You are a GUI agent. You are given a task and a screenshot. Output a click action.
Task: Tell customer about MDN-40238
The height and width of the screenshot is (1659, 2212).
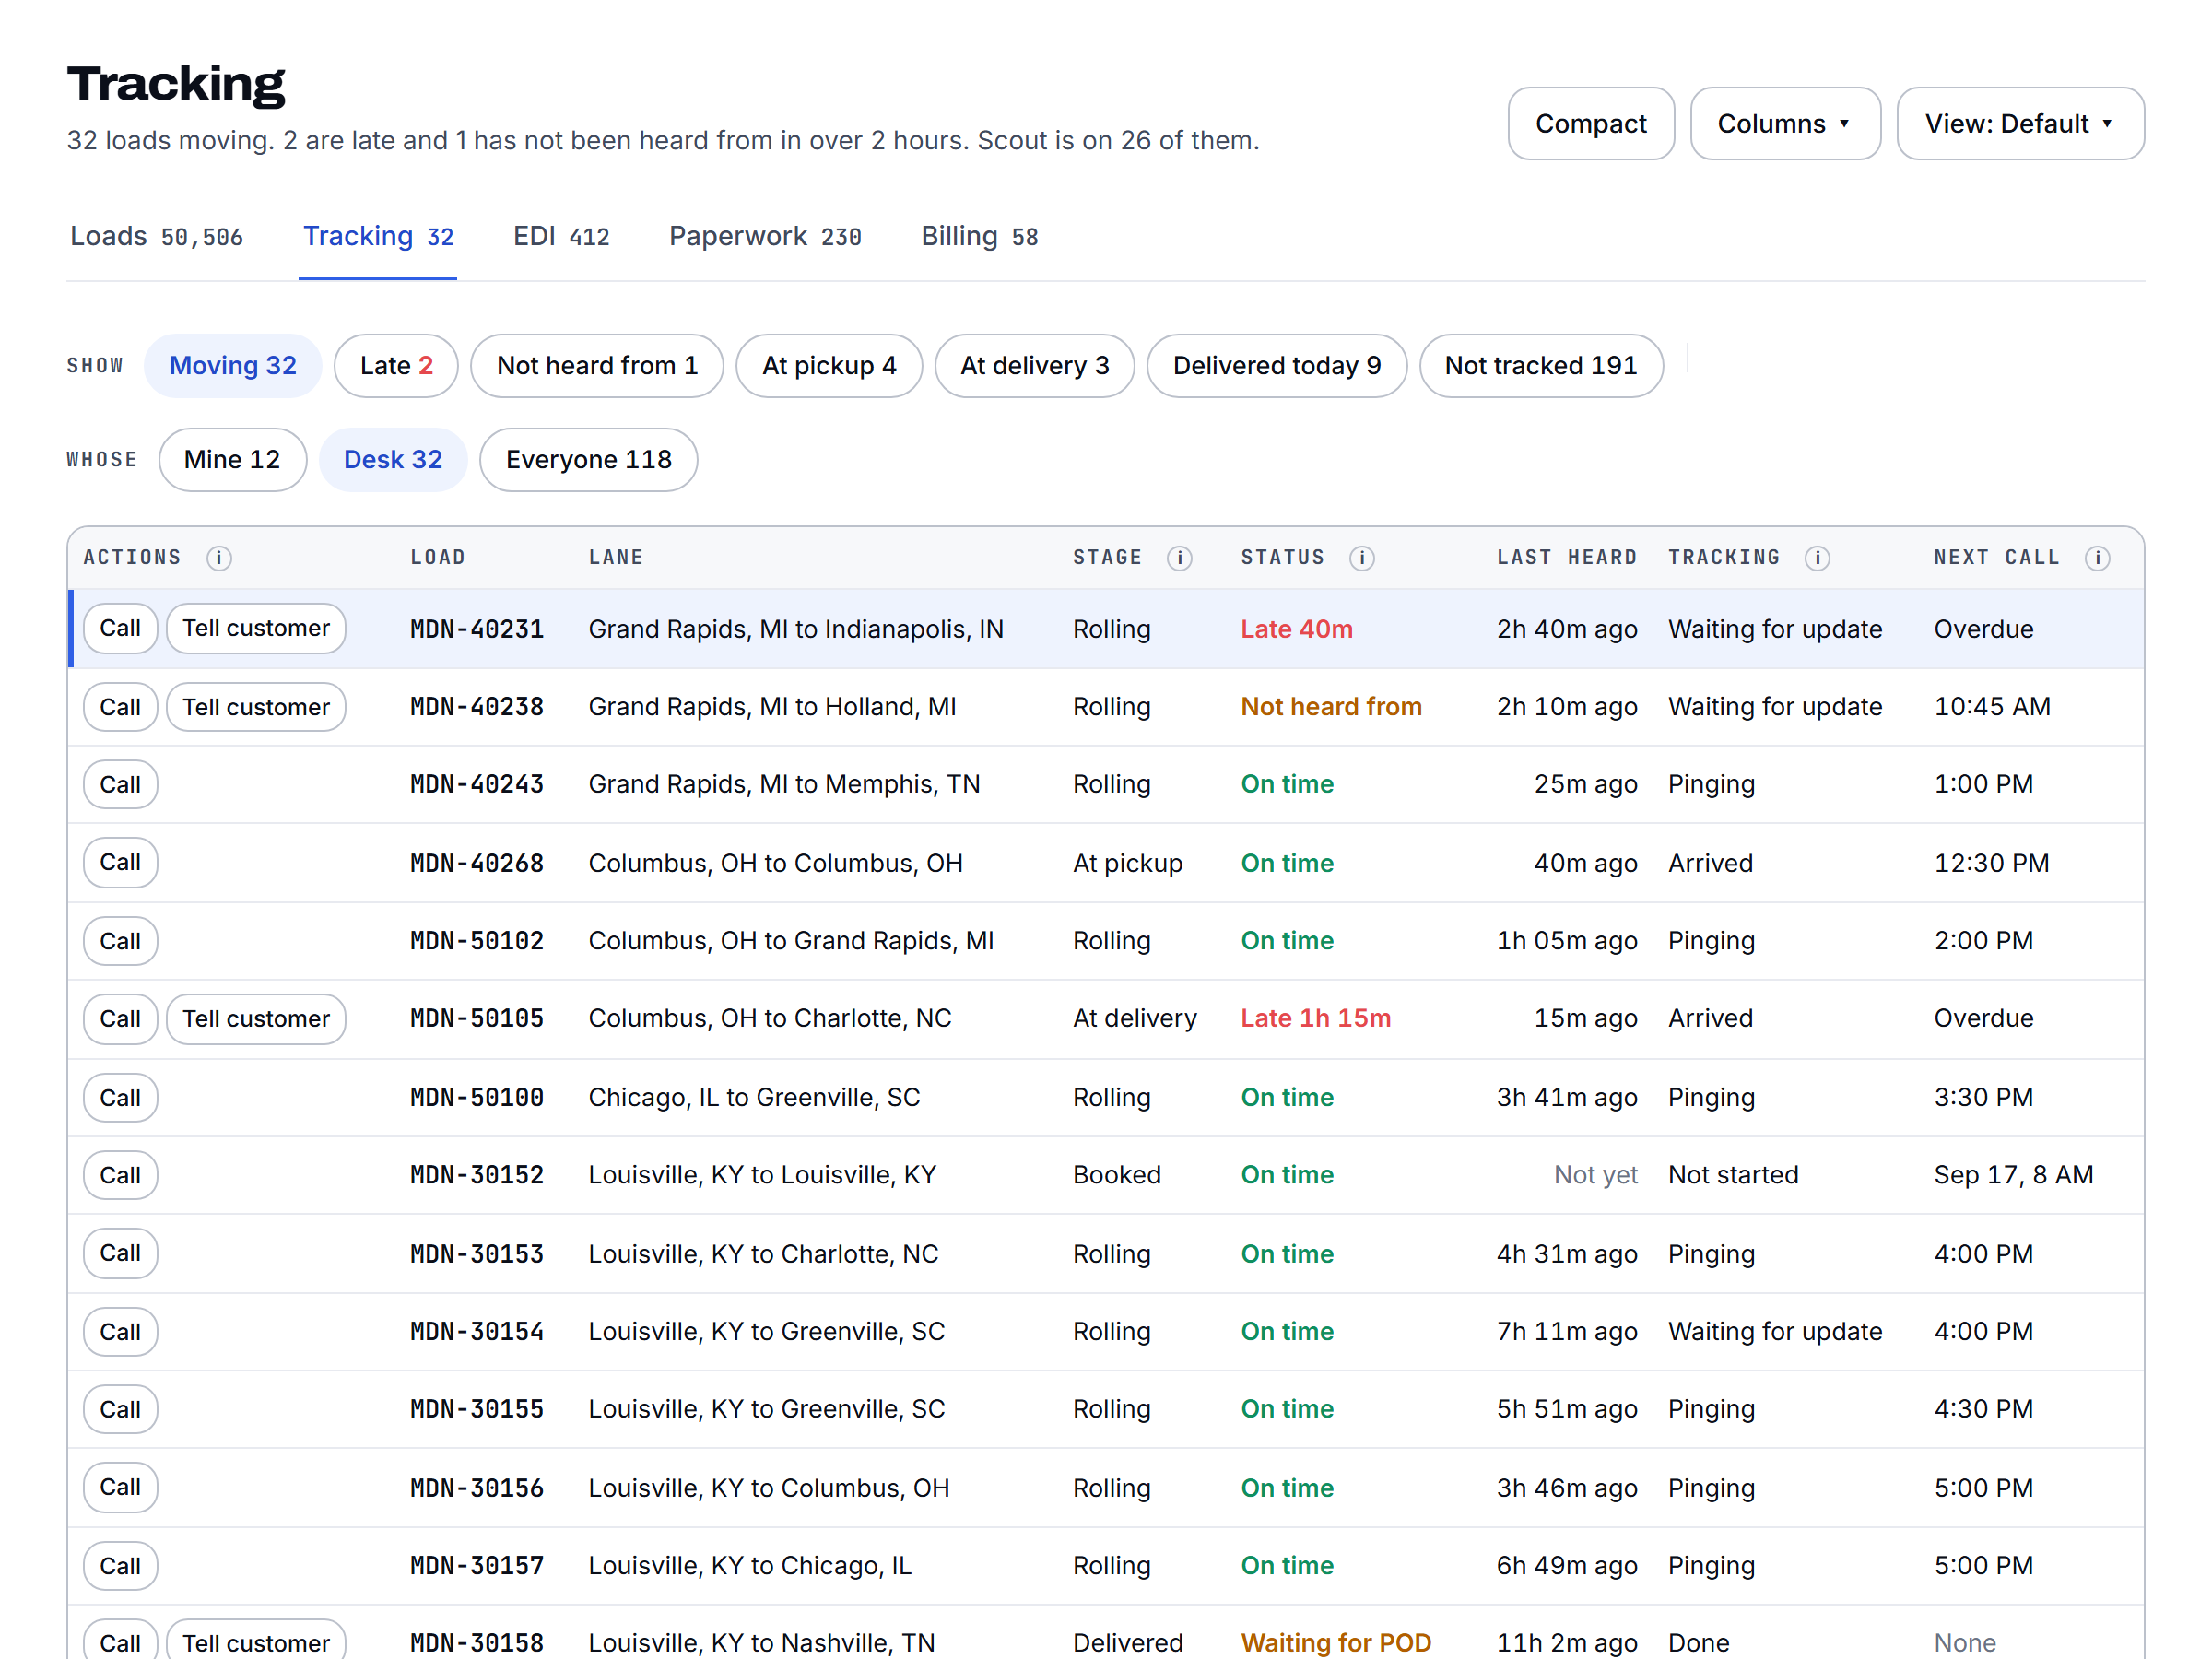[256, 707]
